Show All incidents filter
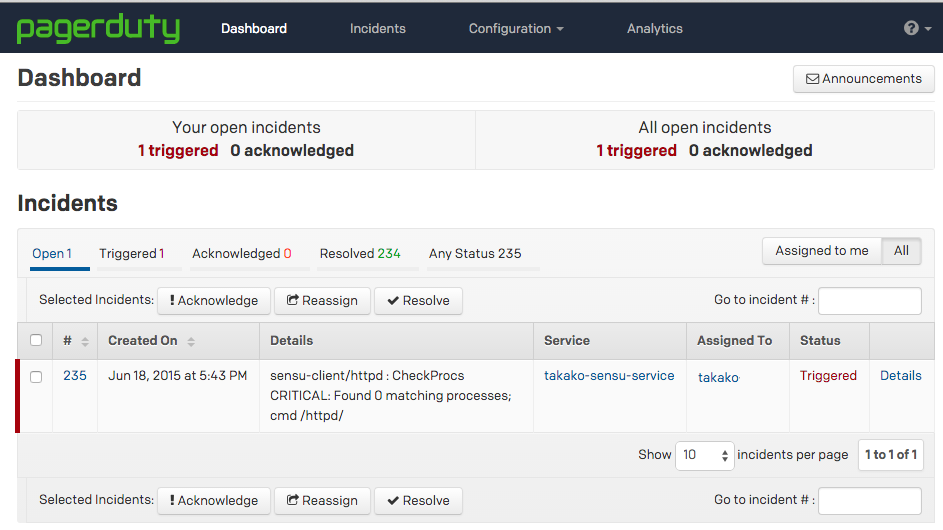The width and height of the screenshot is (943, 530). 902,251
